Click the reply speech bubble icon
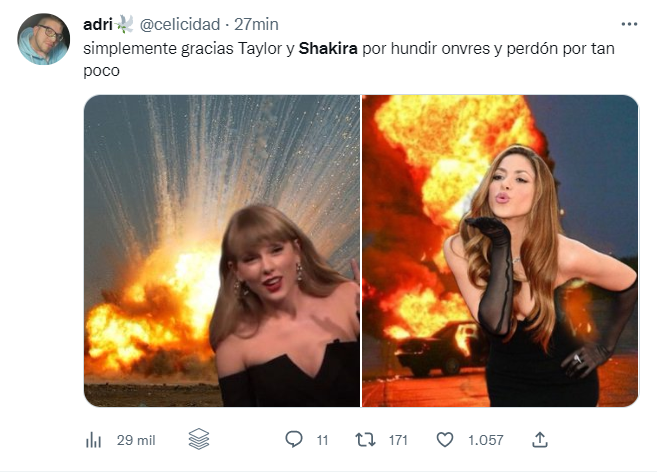Viewport: 657px width, 472px height. click(294, 439)
